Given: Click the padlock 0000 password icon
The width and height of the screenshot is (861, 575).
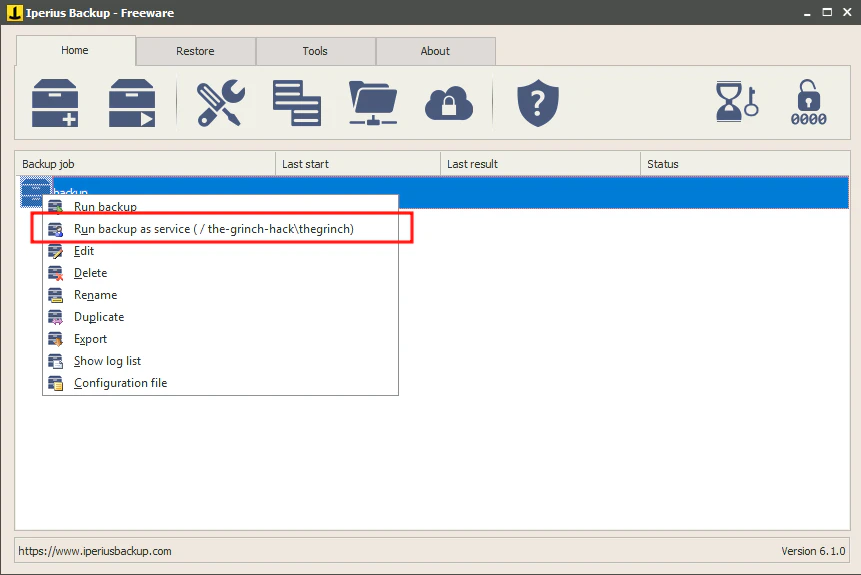Looking at the screenshot, I should pos(808,103).
